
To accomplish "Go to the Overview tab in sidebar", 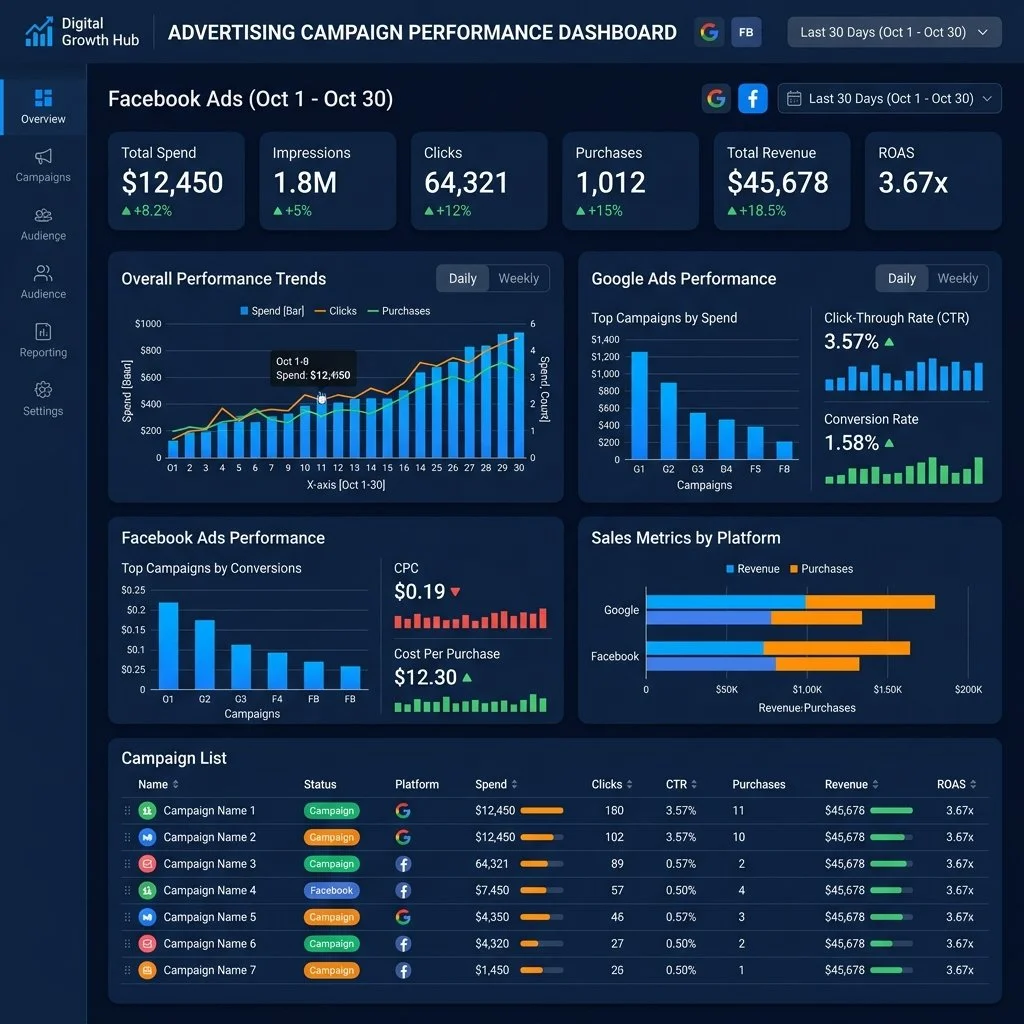I will click(43, 107).
